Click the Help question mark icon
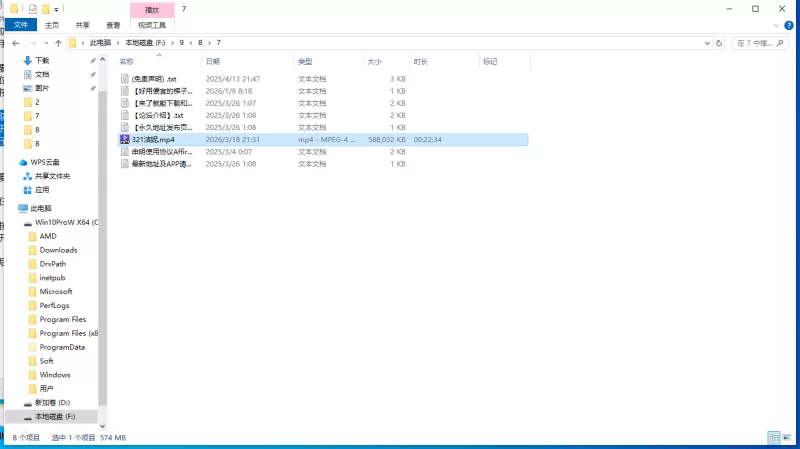Image resolution: width=800 pixels, height=449 pixels. pyautogui.click(x=790, y=24)
